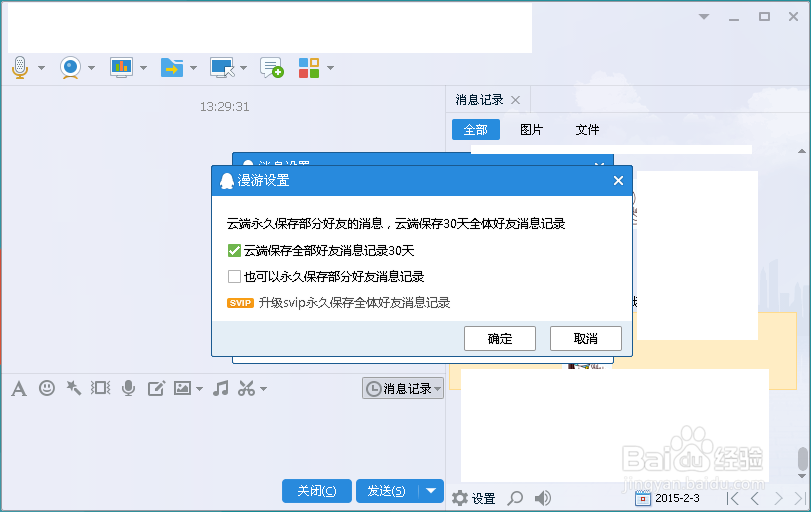Uncheck 云端保存全部好友消息记录30天 checkbox
Image resolution: width=811 pixels, height=512 pixels.
click(x=234, y=251)
